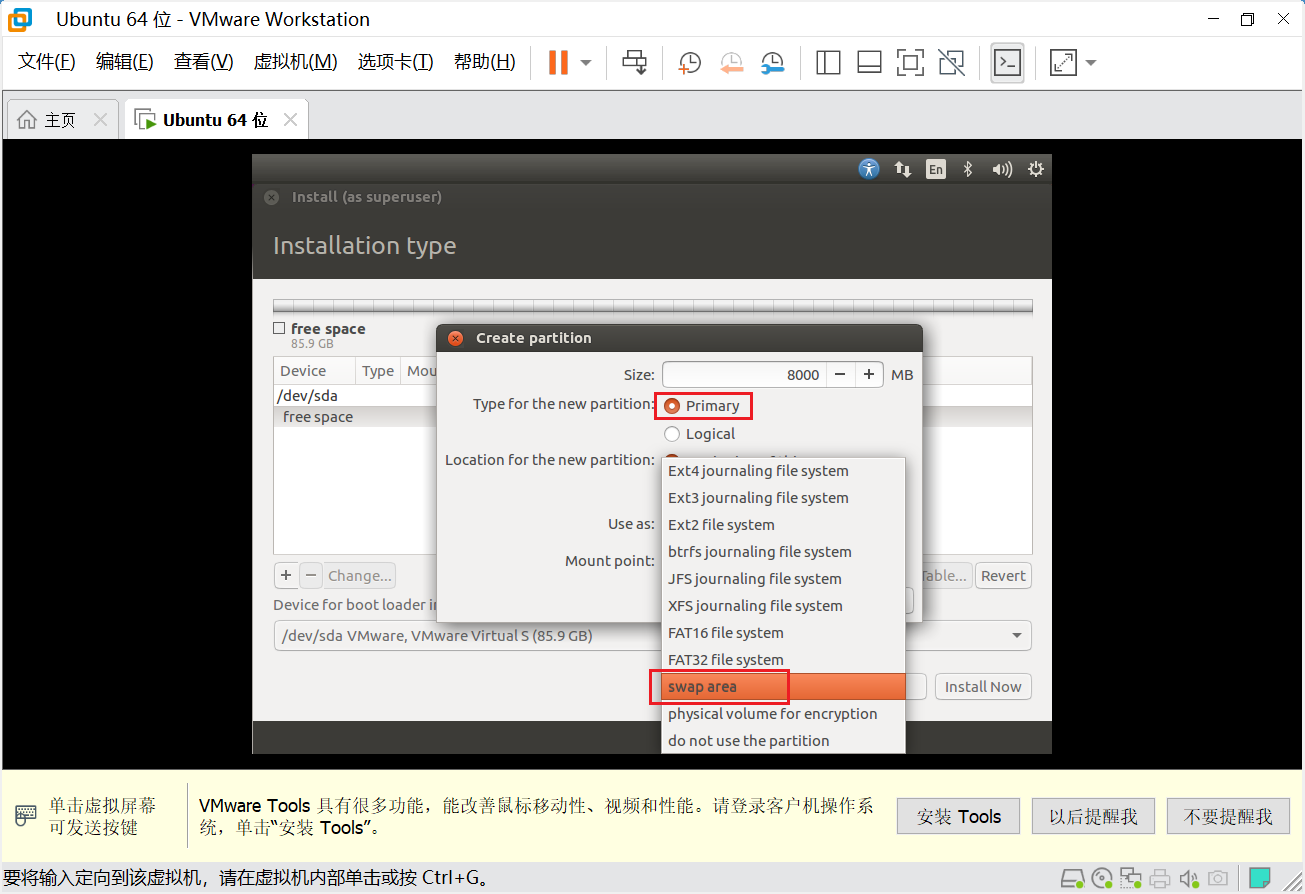The height and width of the screenshot is (894, 1305).
Task: Toggle the thumbnail bar view
Action: [x=869, y=63]
